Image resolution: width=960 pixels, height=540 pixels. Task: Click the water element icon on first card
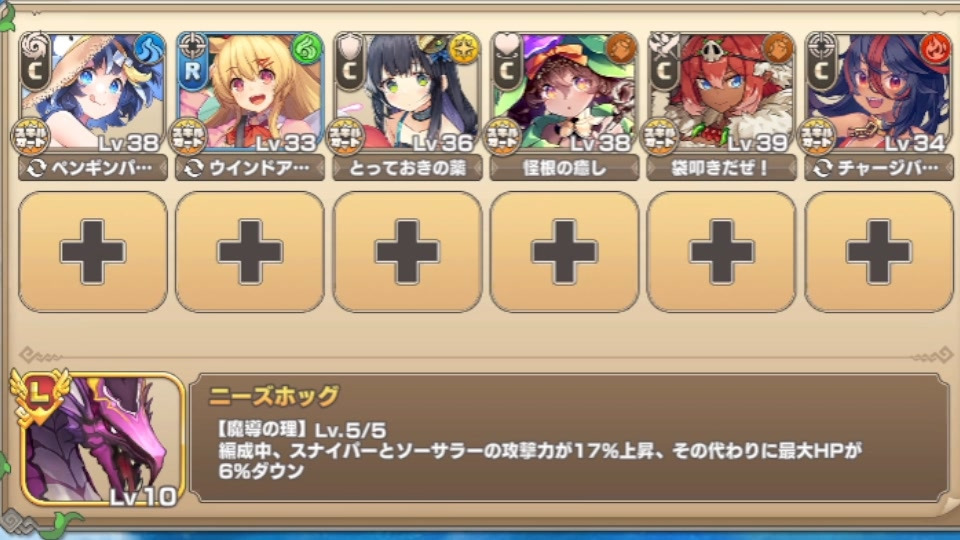tap(149, 49)
